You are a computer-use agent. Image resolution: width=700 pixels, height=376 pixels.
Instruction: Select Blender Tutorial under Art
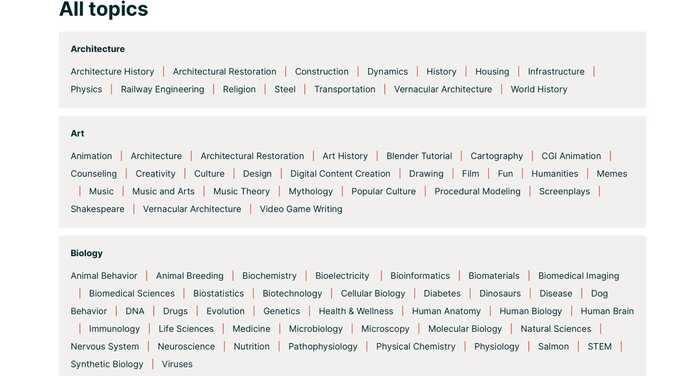(419, 156)
